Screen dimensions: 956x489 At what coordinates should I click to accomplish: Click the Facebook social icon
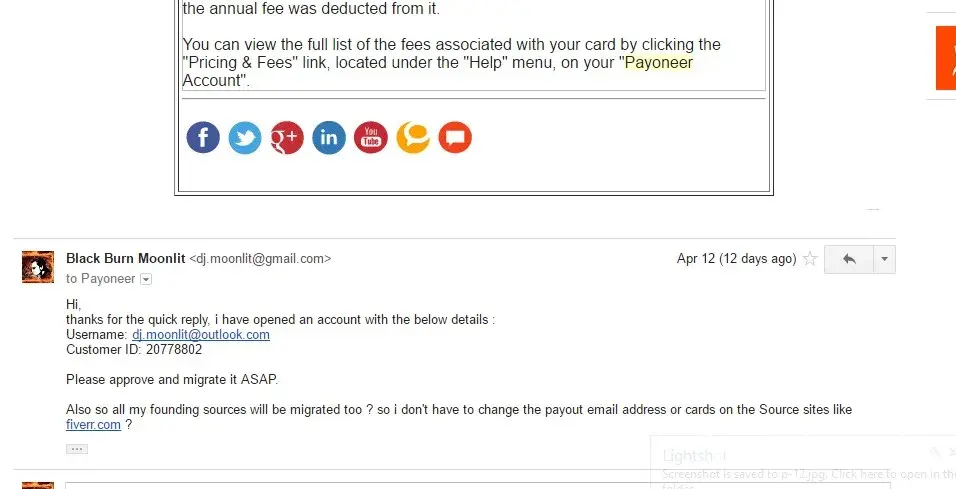tap(203, 137)
